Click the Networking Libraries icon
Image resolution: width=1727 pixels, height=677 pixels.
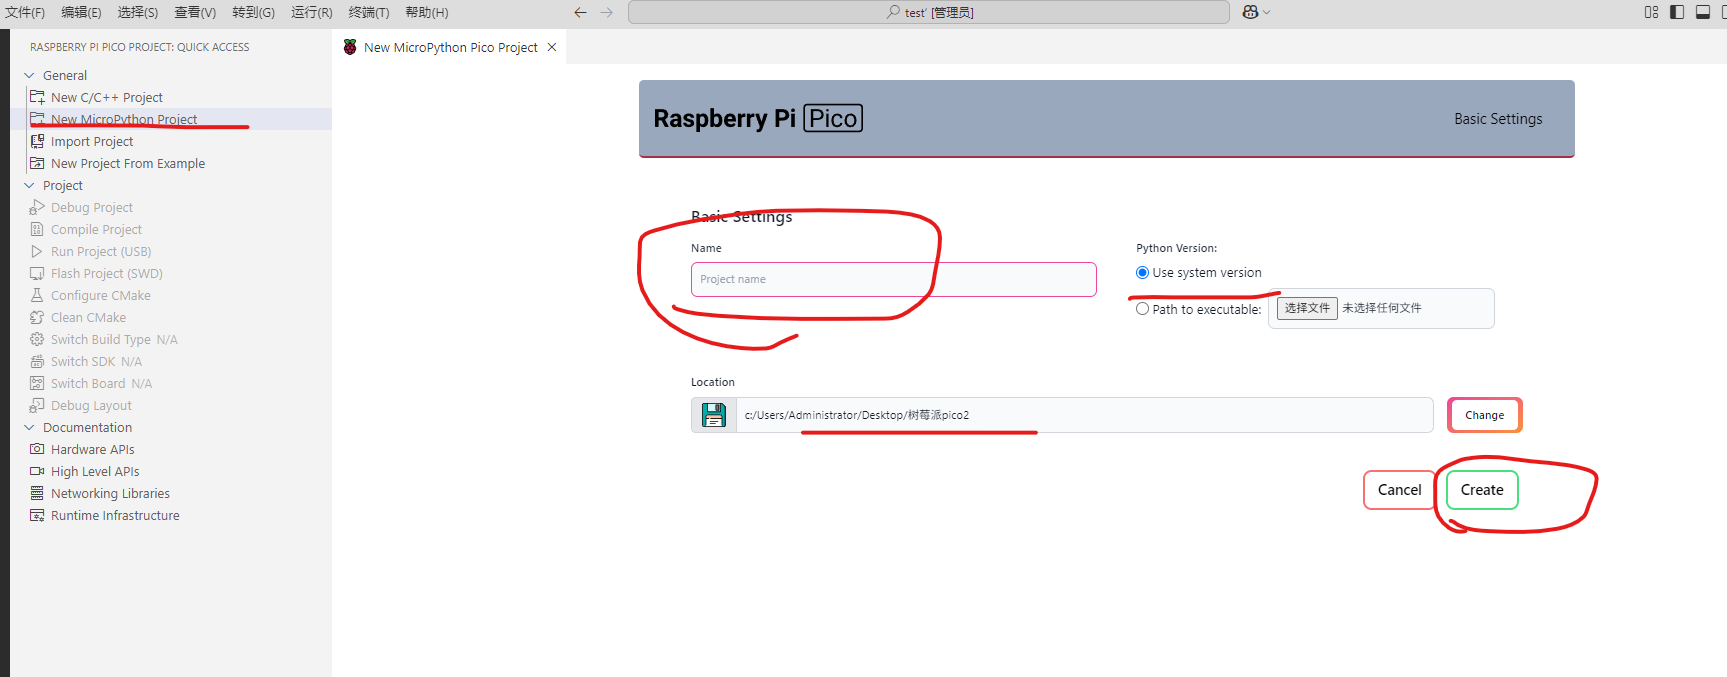coord(37,493)
